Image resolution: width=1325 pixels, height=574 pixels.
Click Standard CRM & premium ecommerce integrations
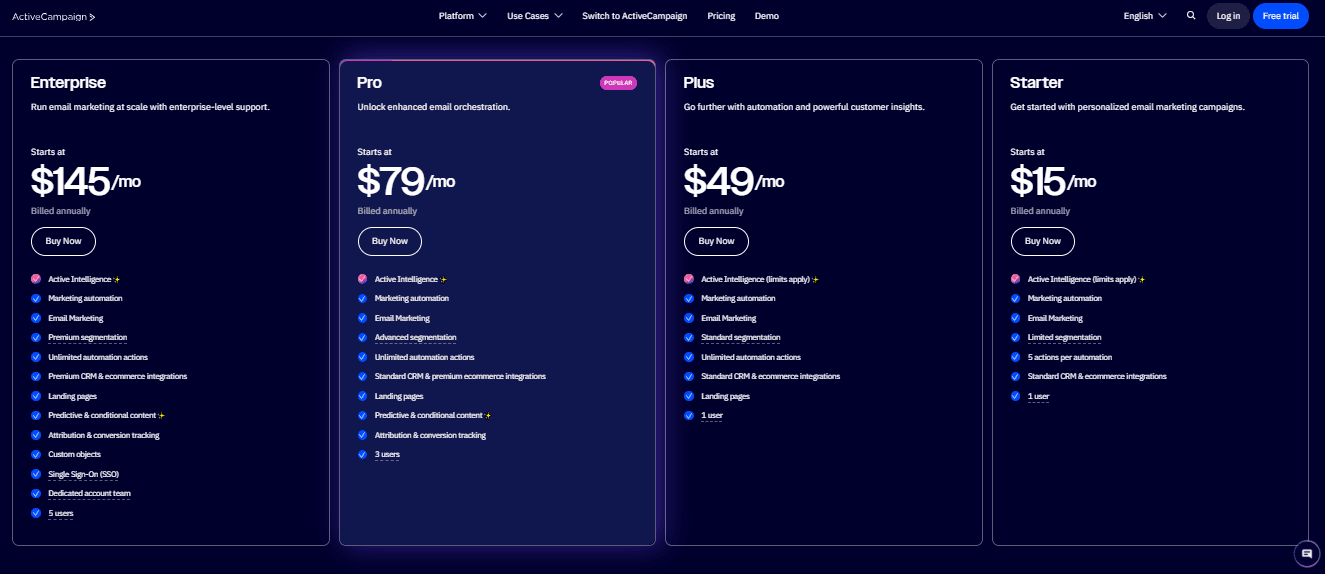pos(460,376)
